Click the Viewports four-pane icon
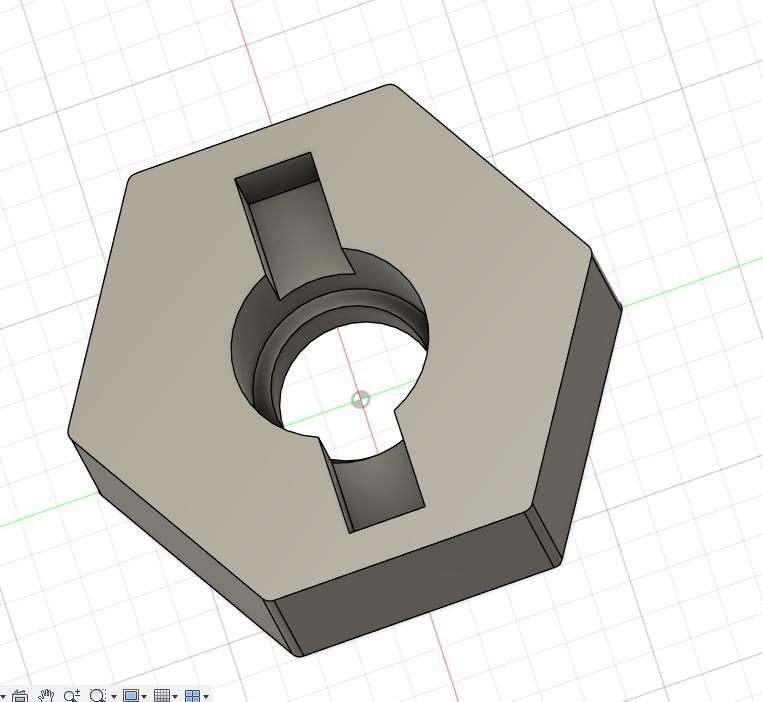This screenshot has width=763, height=702. pos(193,696)
